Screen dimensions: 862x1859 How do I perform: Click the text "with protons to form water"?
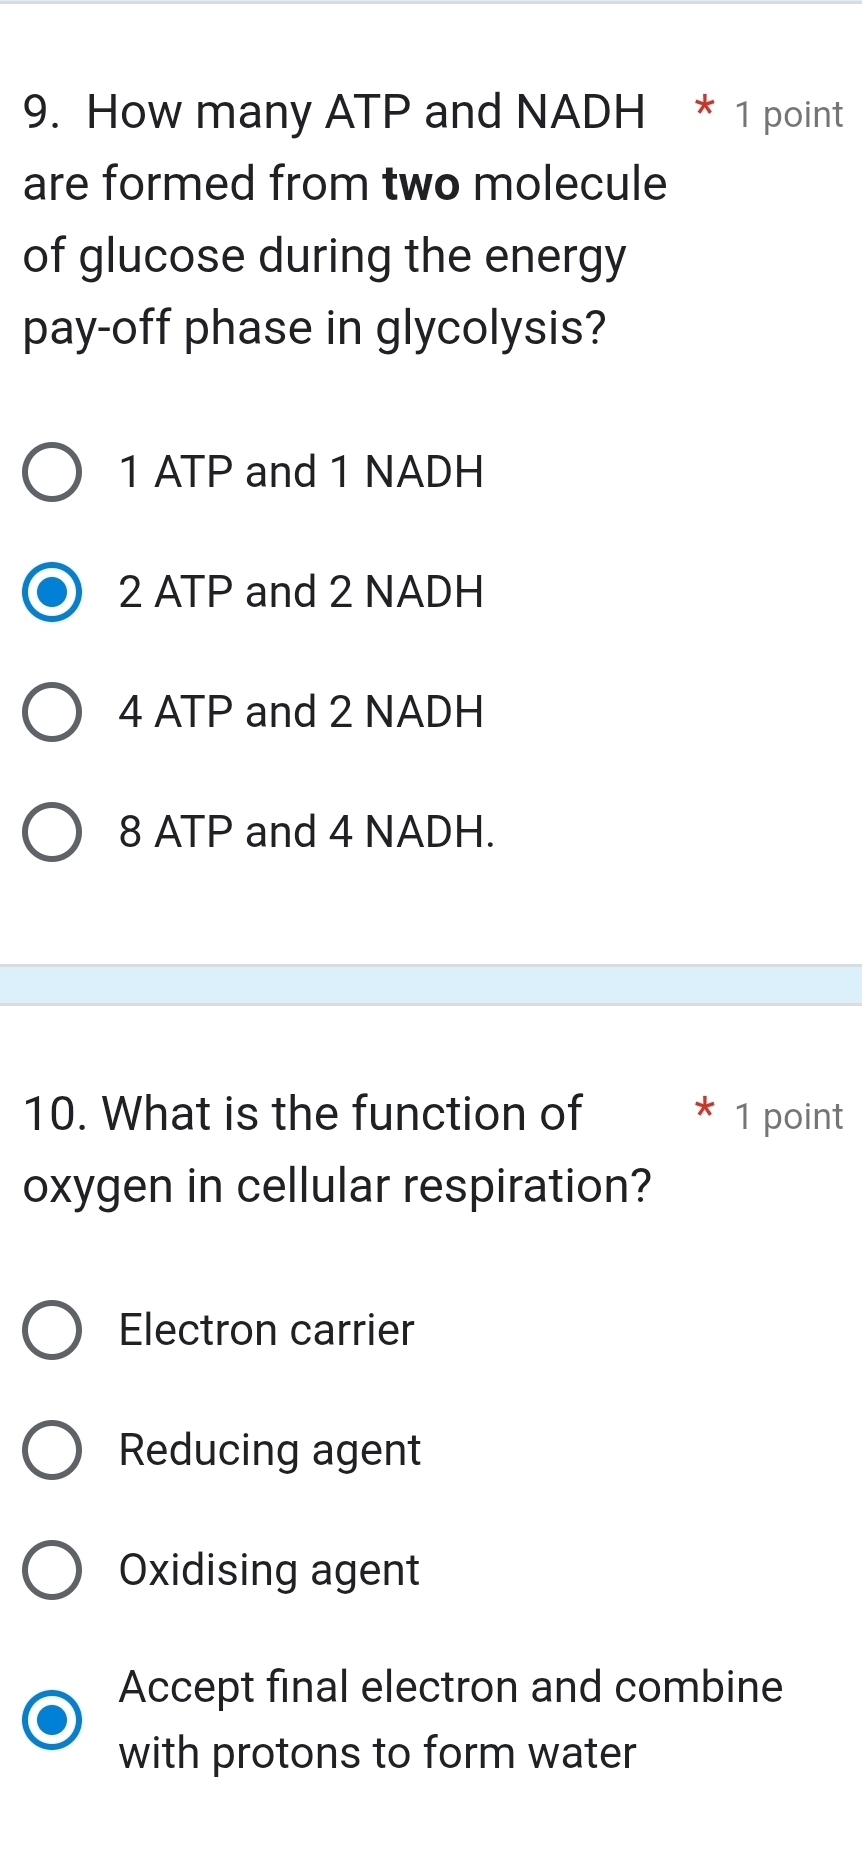376,1754
